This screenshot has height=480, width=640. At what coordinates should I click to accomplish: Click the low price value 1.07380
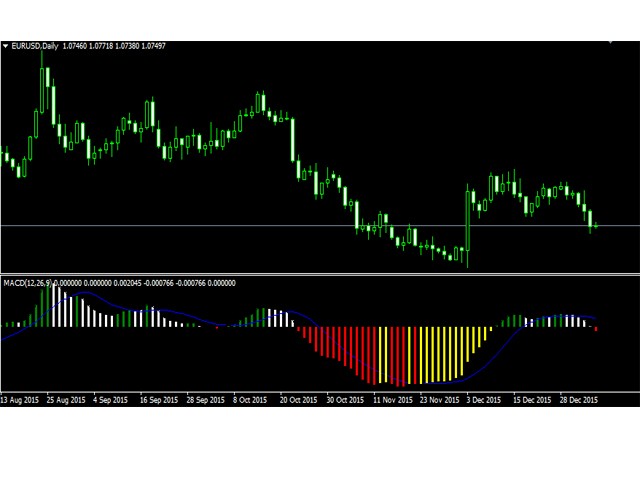[x=127, y=46]
